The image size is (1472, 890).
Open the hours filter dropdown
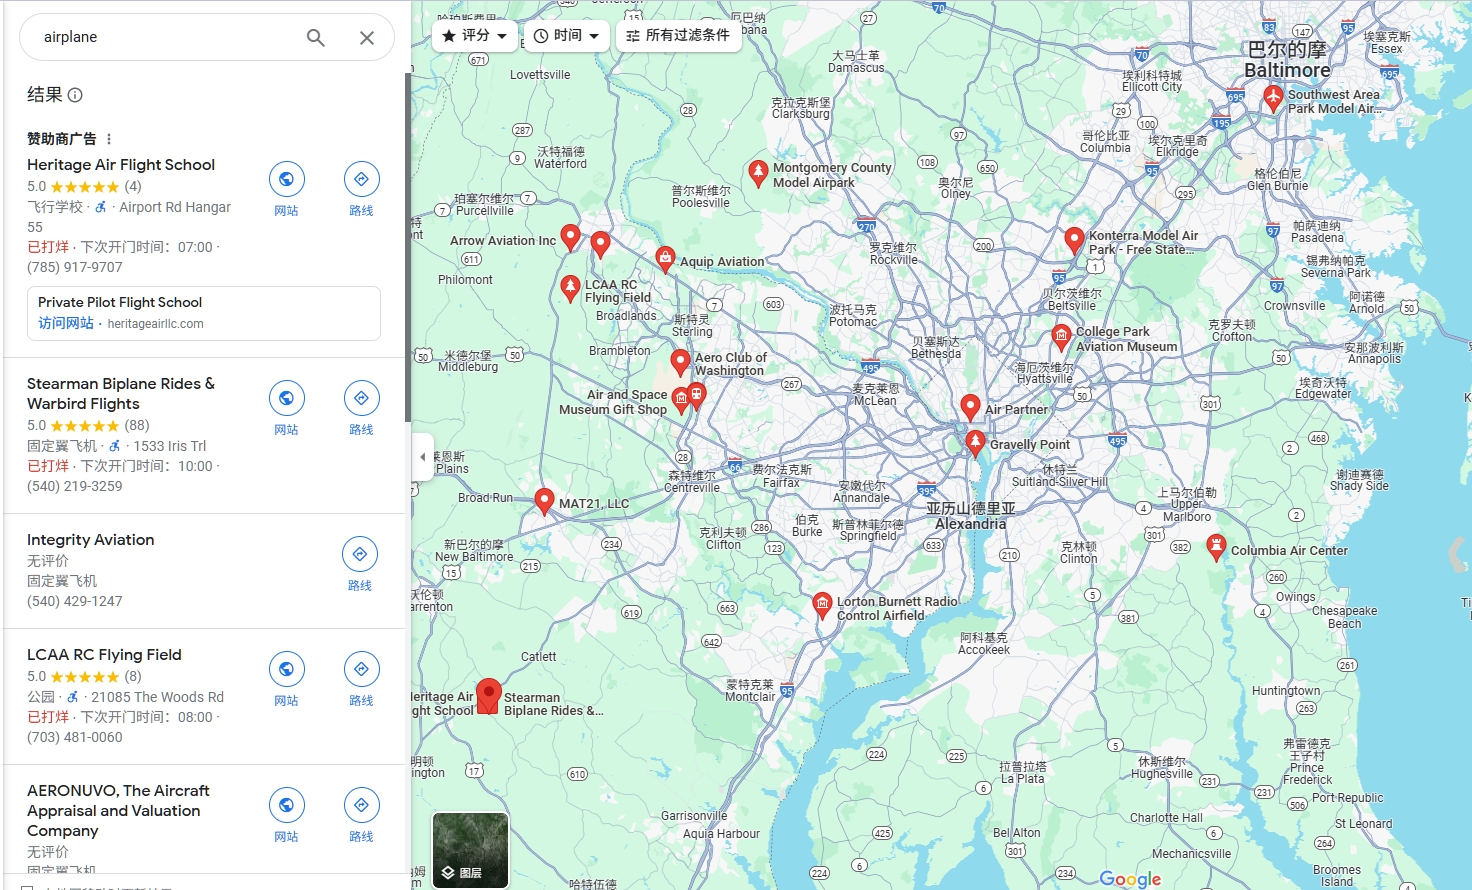566,35
